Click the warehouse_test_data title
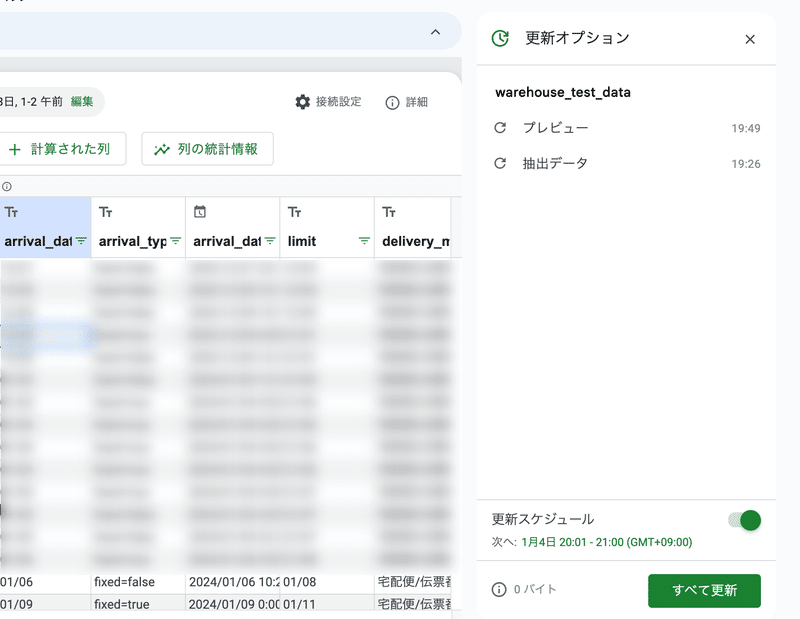Image resolution: width=800 pixels, height=619 pixels. pos(563,92)
